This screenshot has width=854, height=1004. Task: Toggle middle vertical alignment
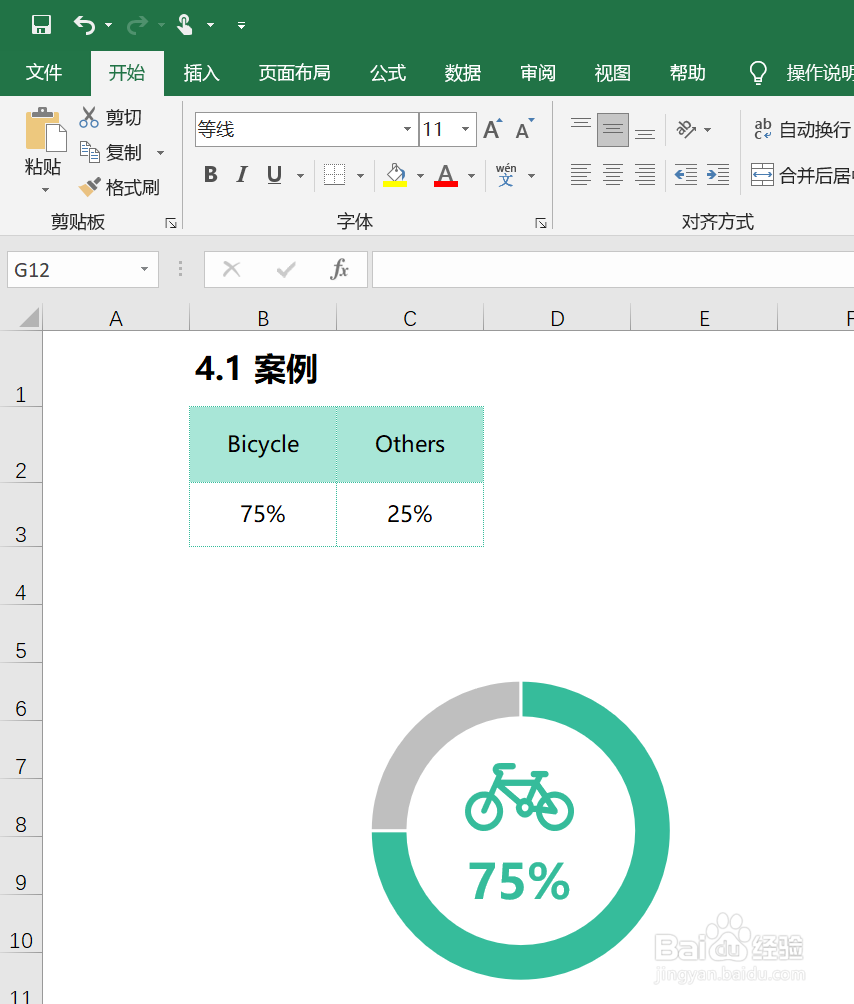(613, 130)
